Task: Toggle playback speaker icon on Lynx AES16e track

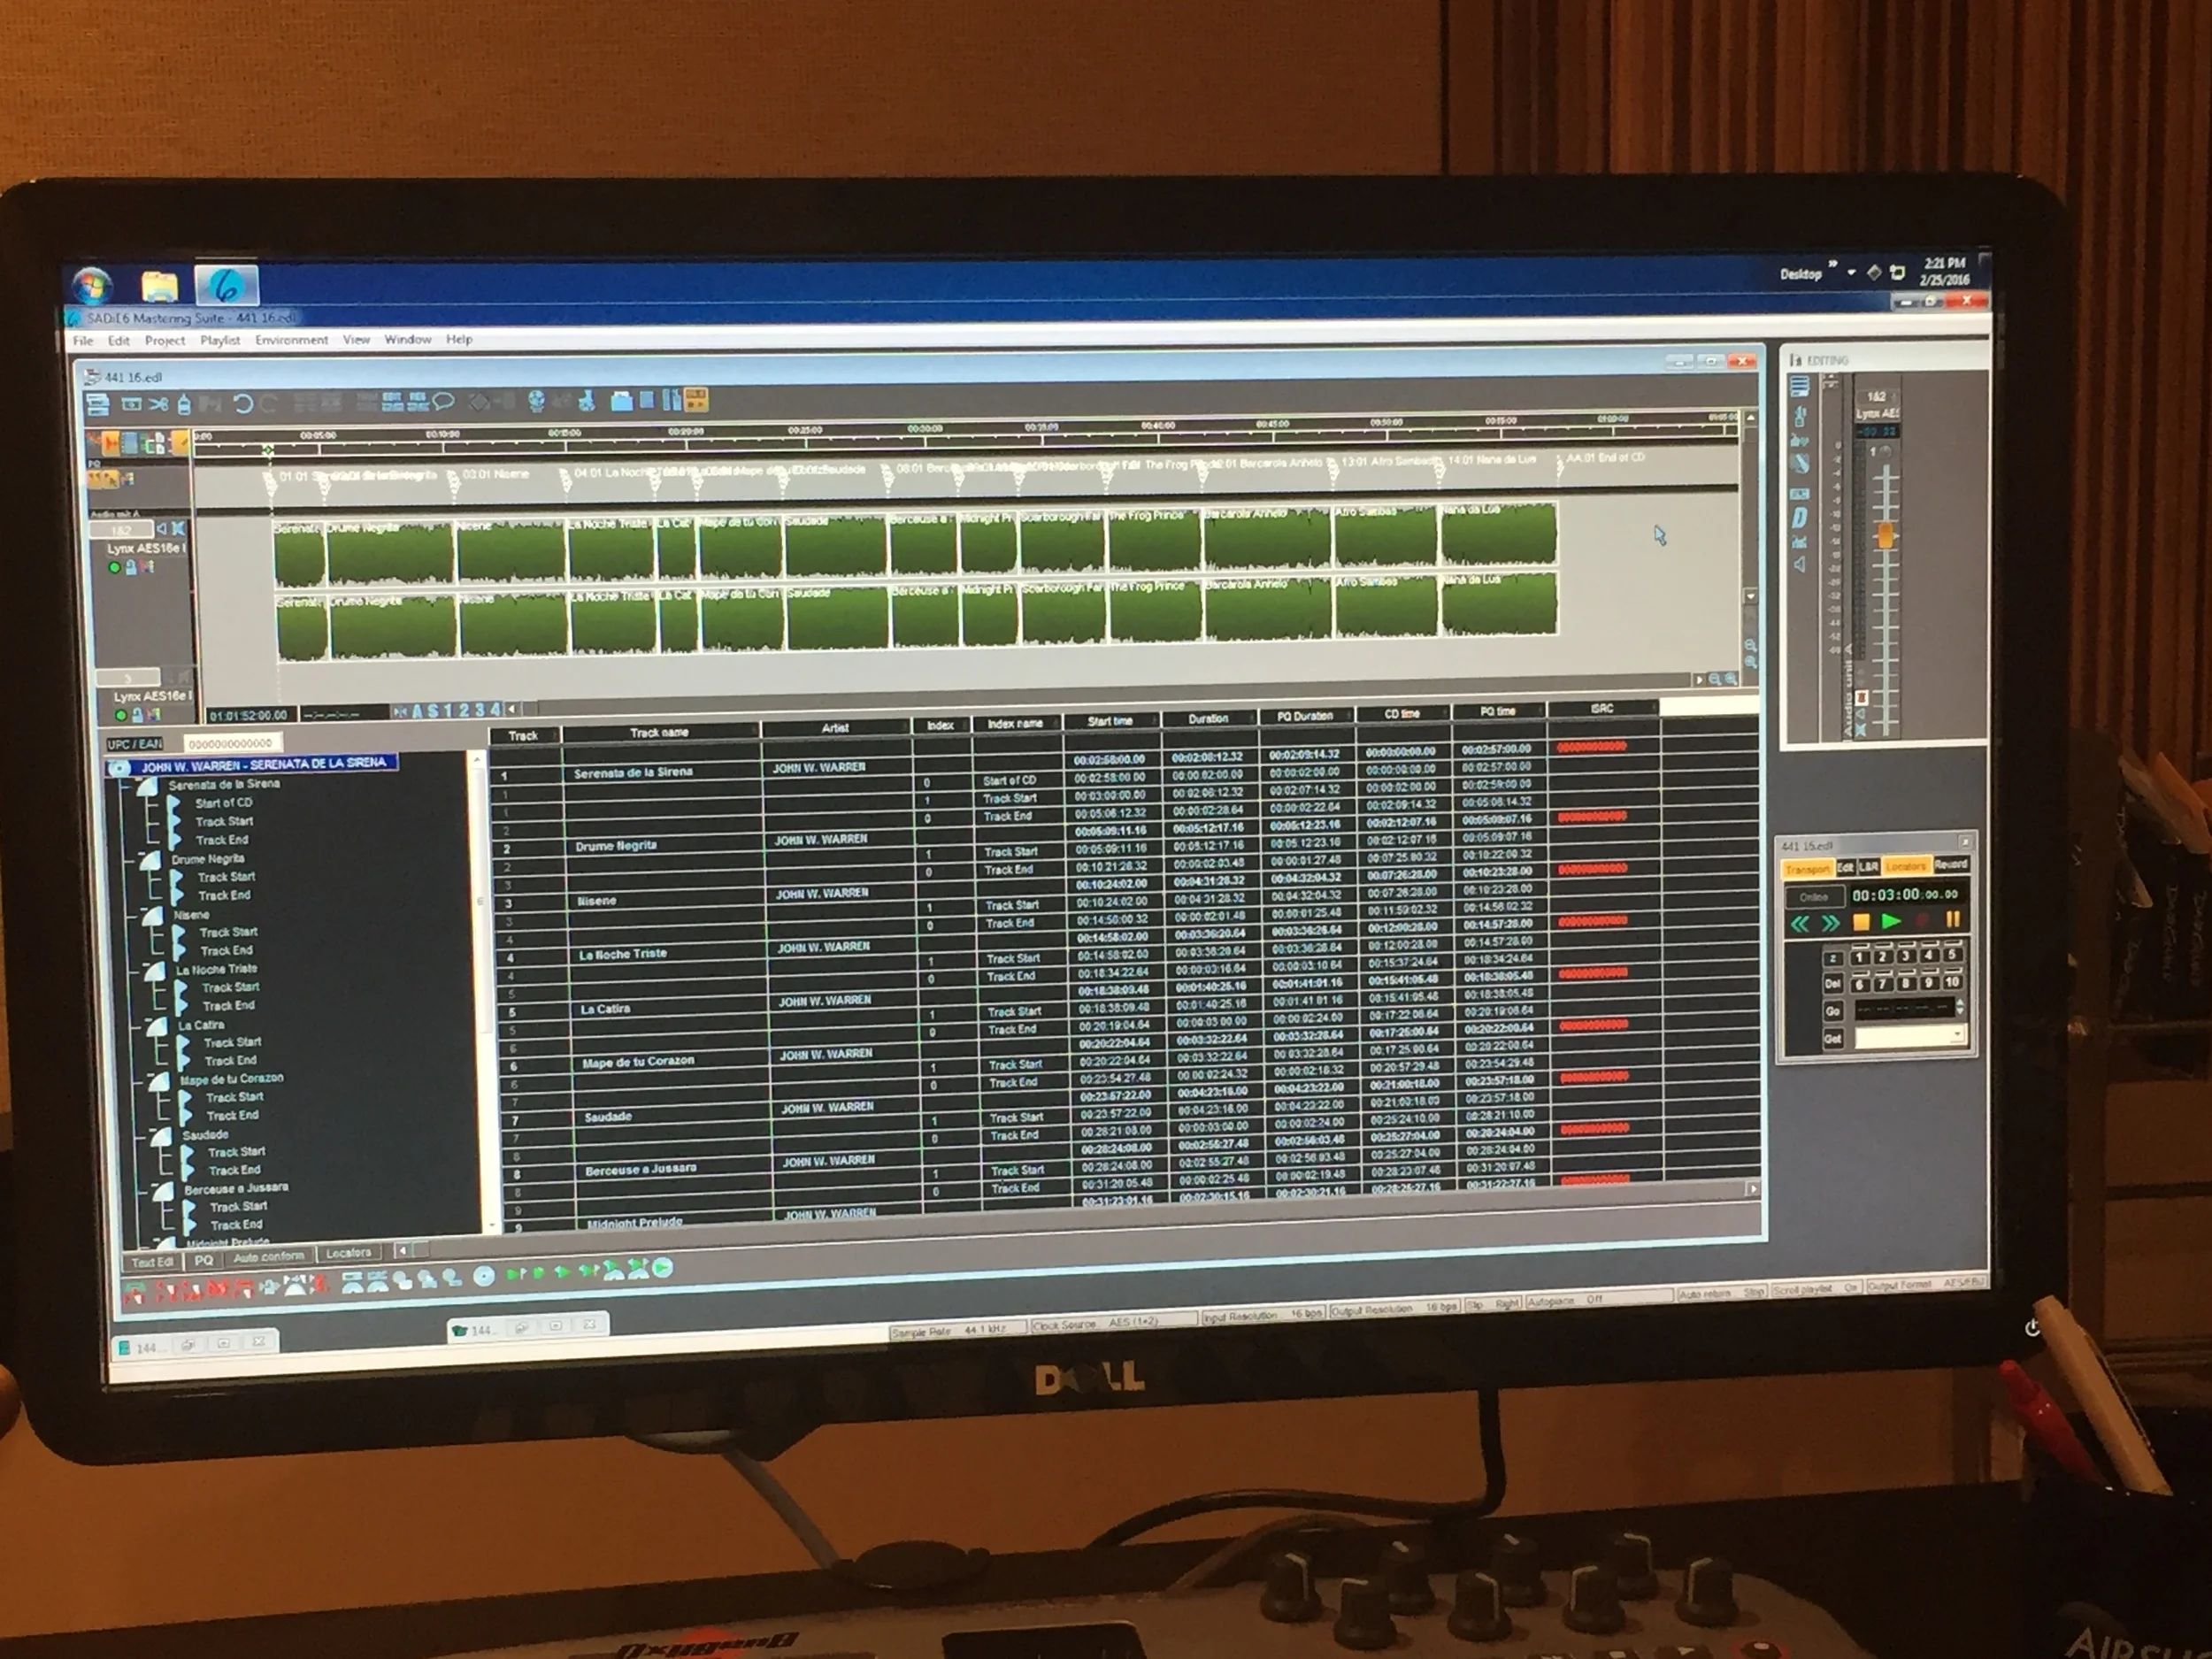Action: pos(162,530)
